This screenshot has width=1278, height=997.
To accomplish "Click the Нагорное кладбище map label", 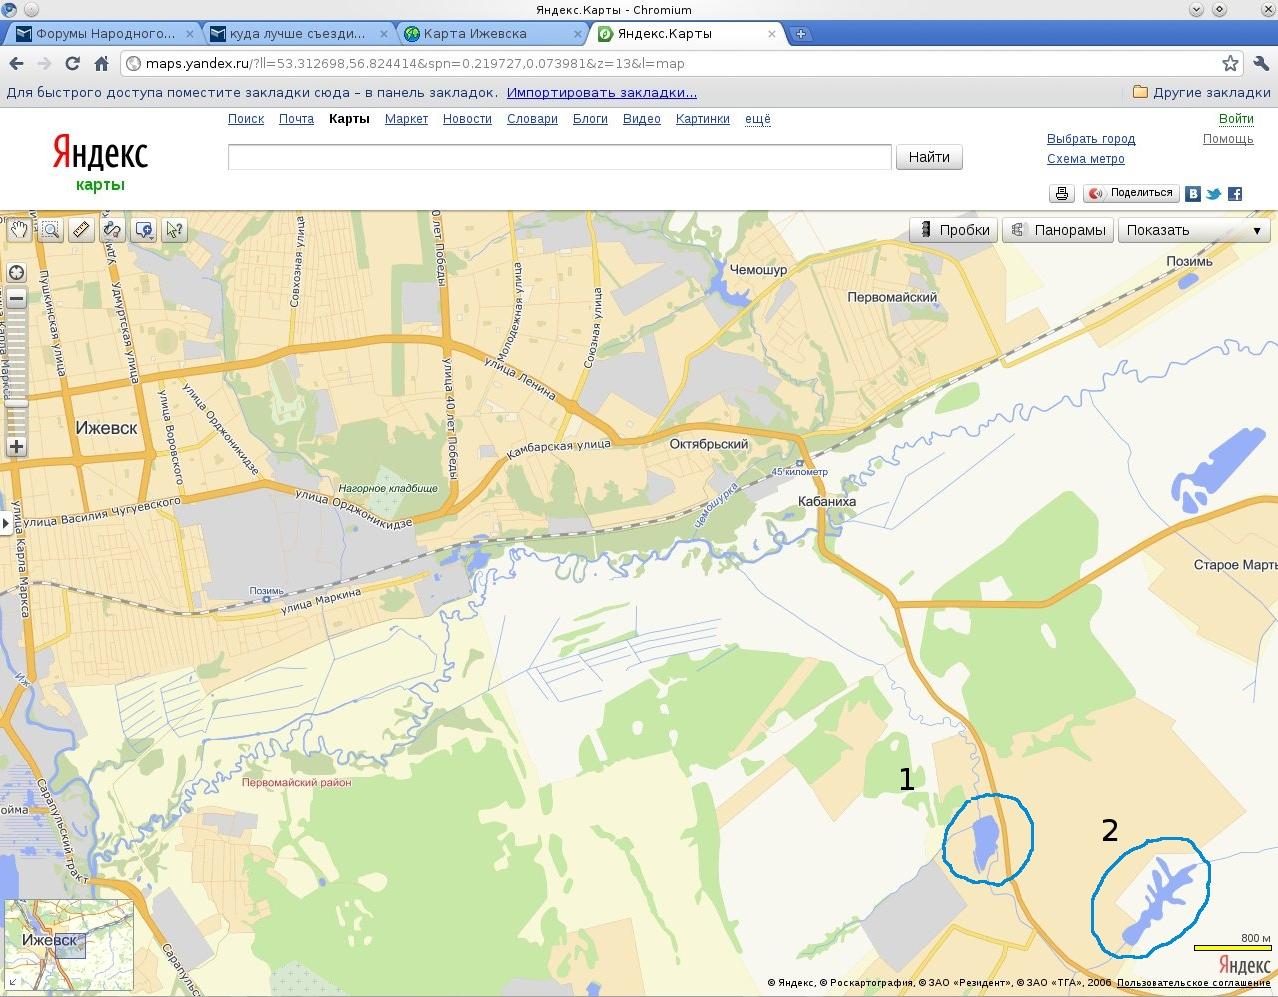I will 388,488.
